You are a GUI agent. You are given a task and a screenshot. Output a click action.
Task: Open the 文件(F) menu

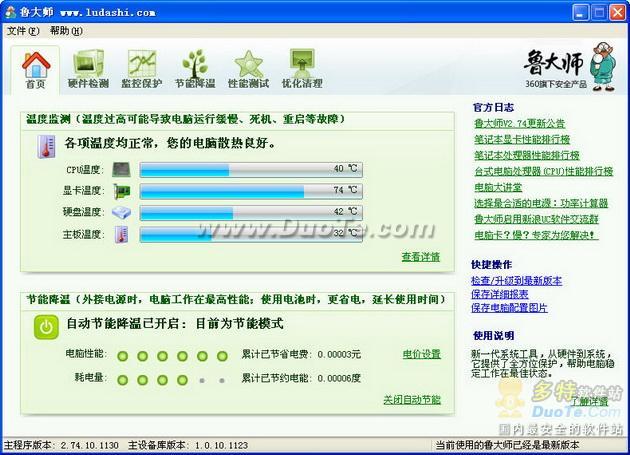coord(21,31)
